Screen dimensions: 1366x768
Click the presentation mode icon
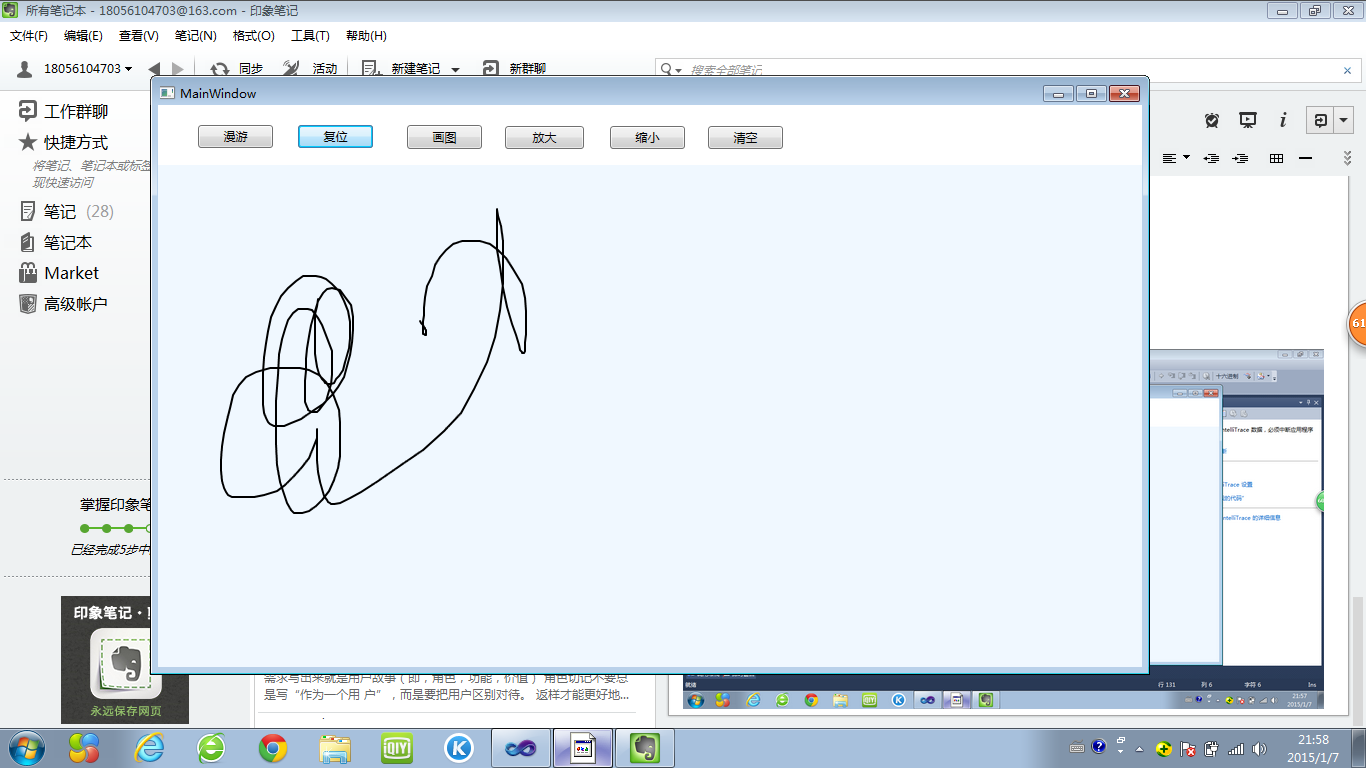pos(1247,120)
